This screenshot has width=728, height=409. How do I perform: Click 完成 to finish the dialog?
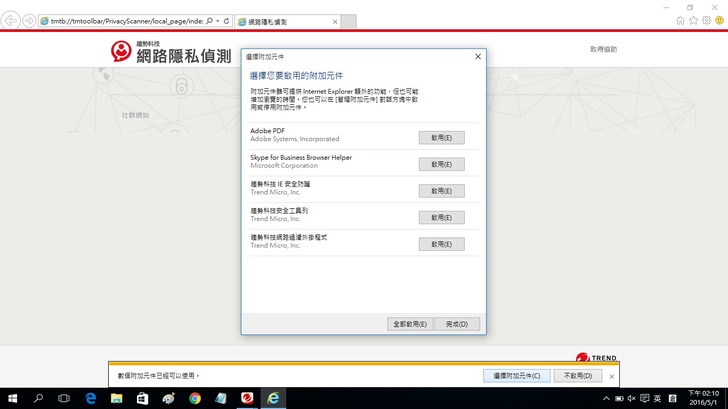pyautogui.click(x=457, y=324)
